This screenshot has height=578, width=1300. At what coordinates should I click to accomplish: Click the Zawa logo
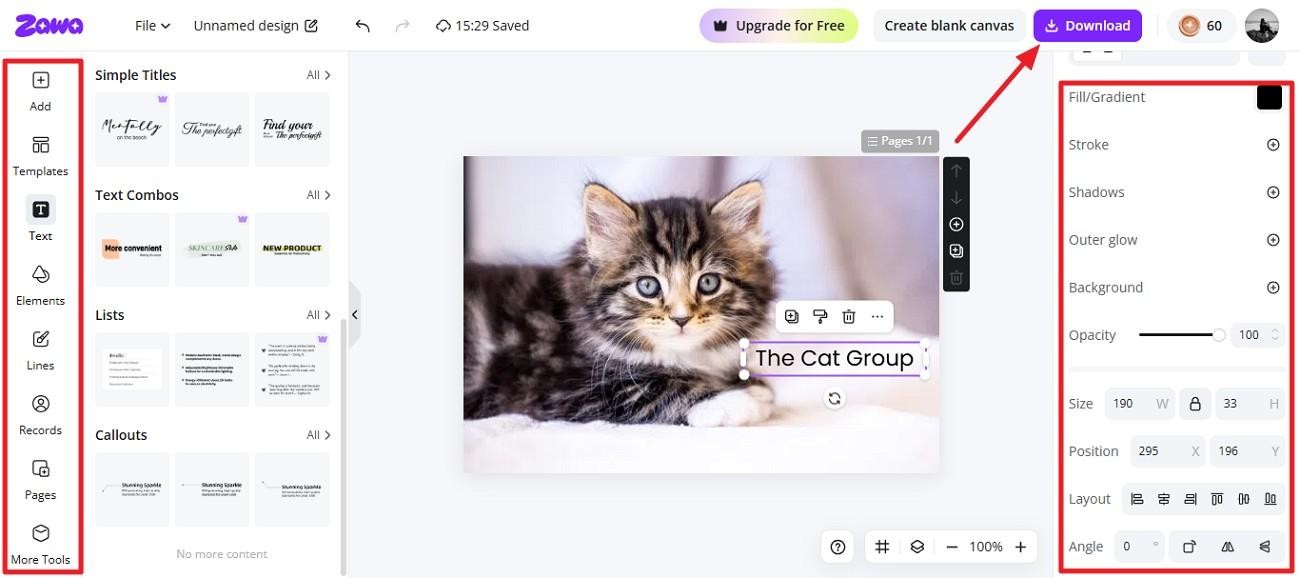48,26
